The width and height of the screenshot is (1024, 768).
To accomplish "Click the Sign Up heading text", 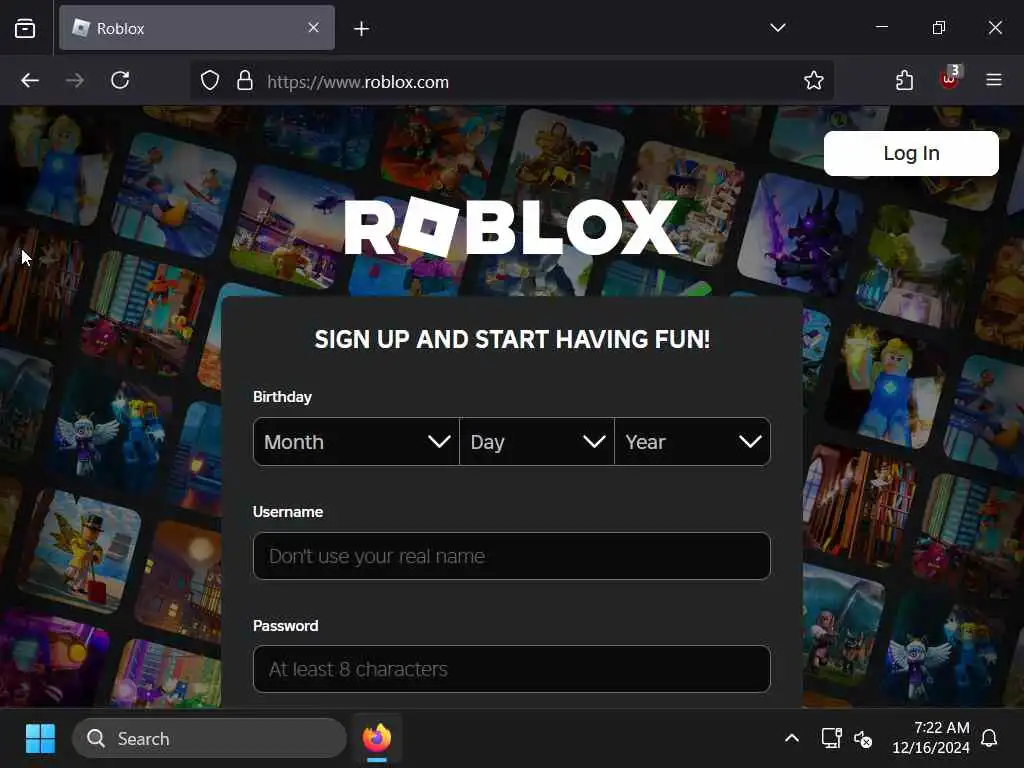I will (512, 340).
